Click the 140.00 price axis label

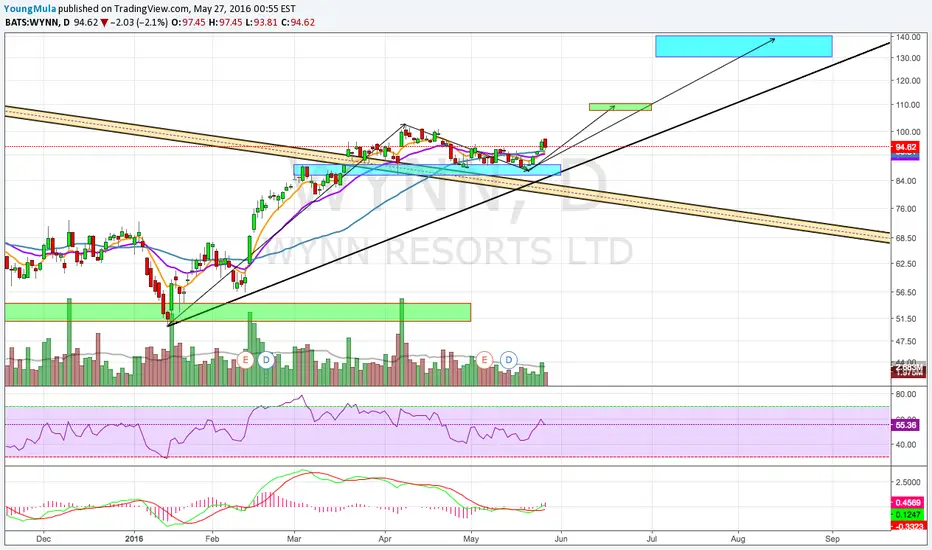[x=908, y=37]
